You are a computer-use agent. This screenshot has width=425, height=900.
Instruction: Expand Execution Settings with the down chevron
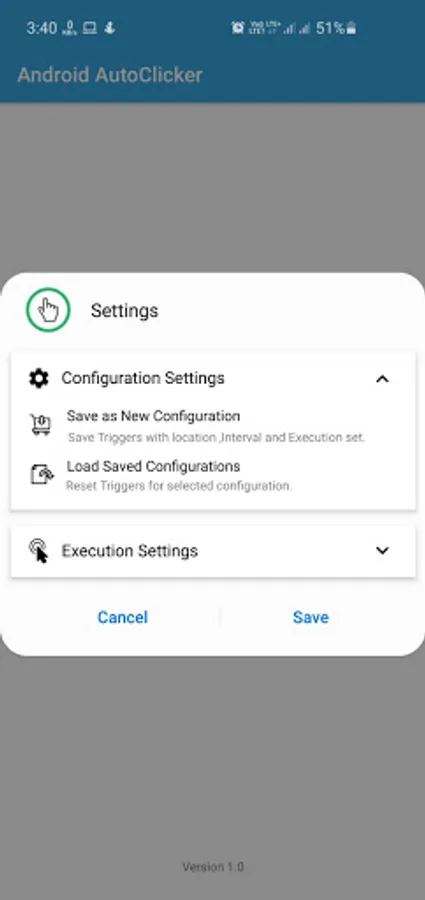coord(382,550)
